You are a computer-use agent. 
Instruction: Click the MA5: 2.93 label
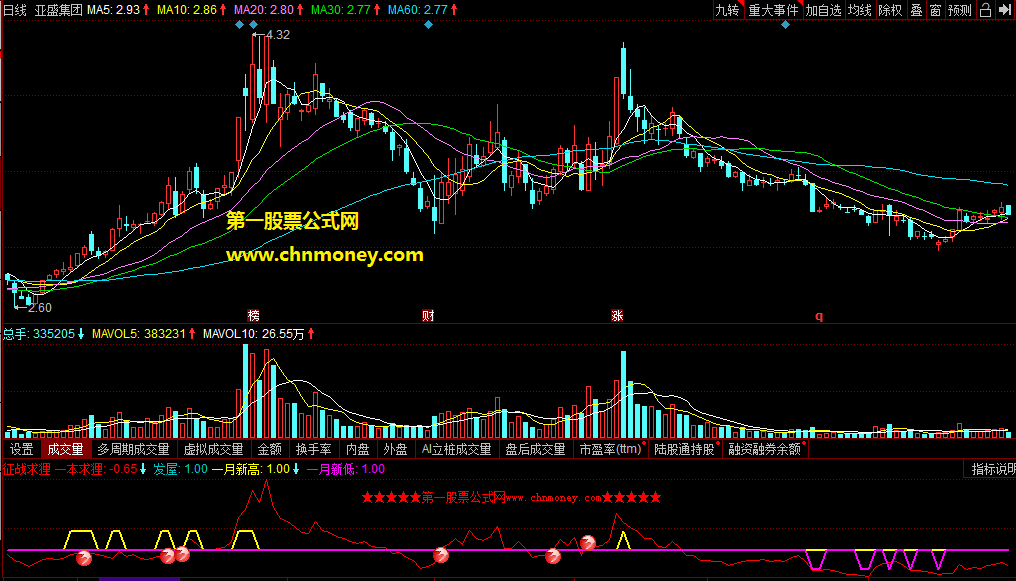(x=114, y=10)
